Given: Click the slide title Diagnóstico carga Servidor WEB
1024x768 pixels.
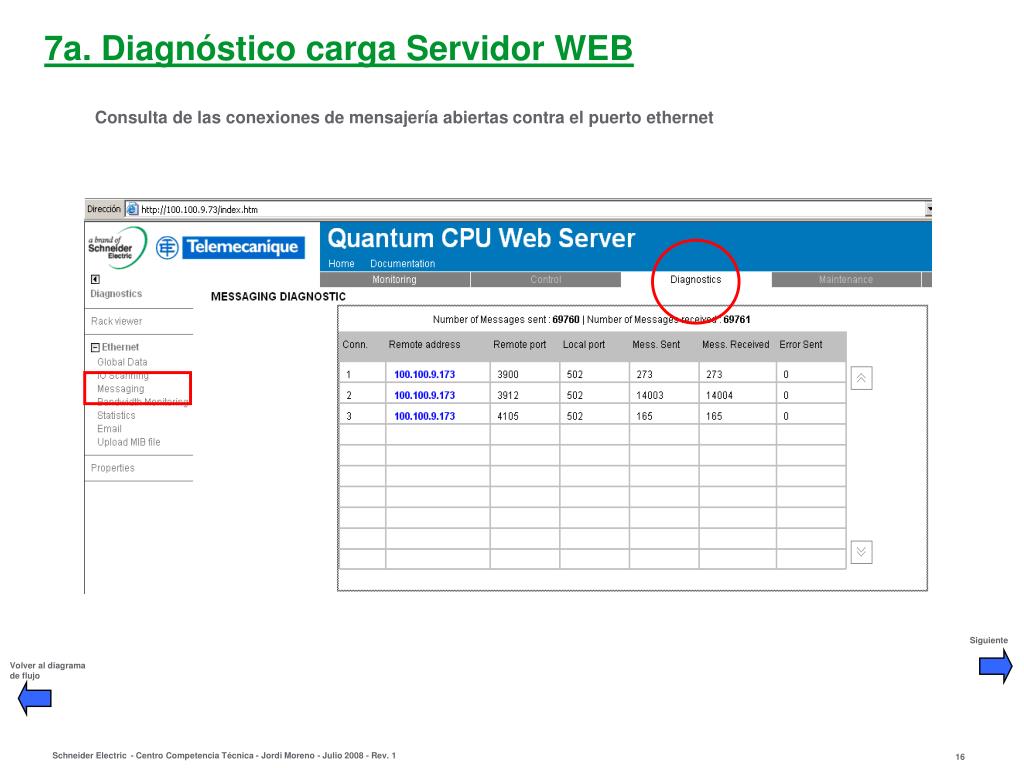Looking at the screenshot, I should pos(339,48).
